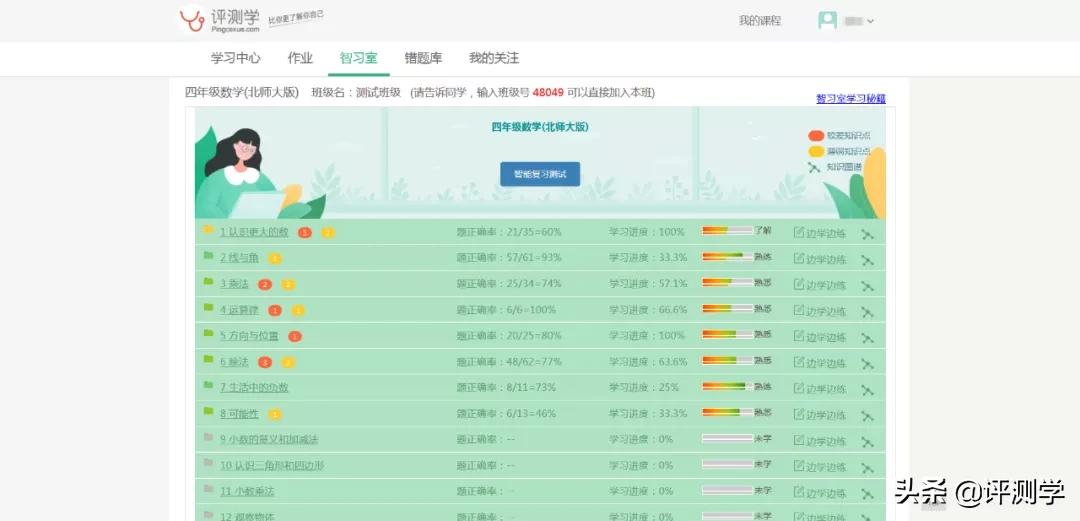Click 边学边练 in the 乘法 row

pos(820,285)
